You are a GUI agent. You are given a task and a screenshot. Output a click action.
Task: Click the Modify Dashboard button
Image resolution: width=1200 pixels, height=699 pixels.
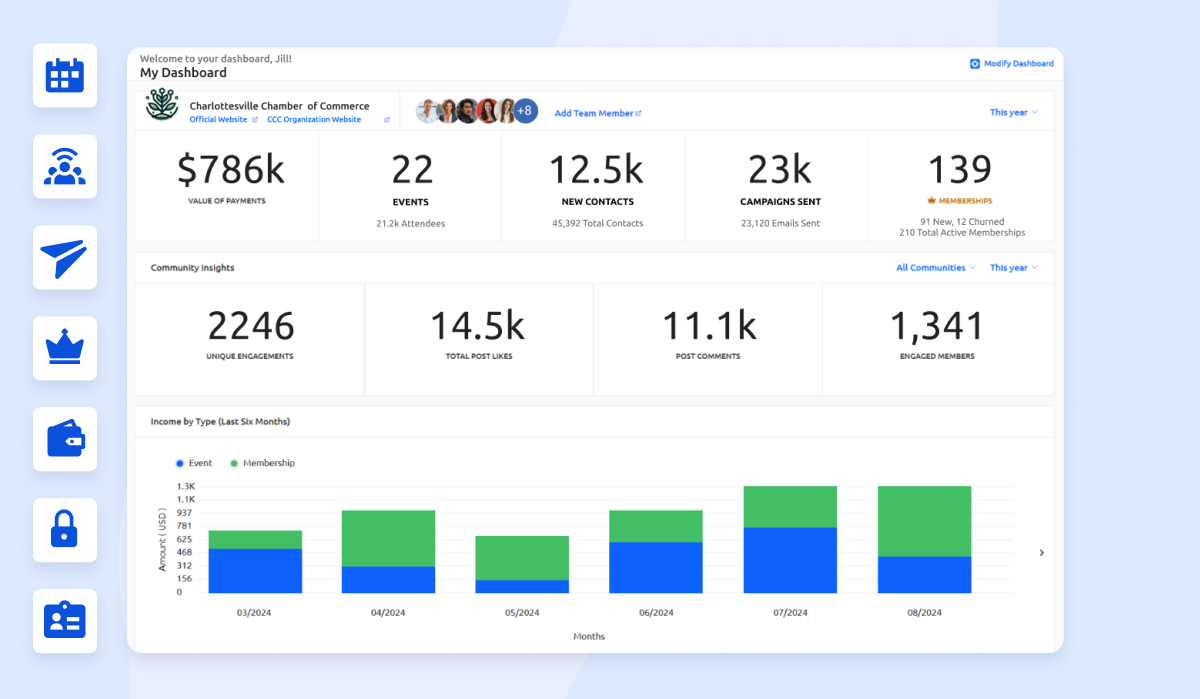tap(1011, 64)
